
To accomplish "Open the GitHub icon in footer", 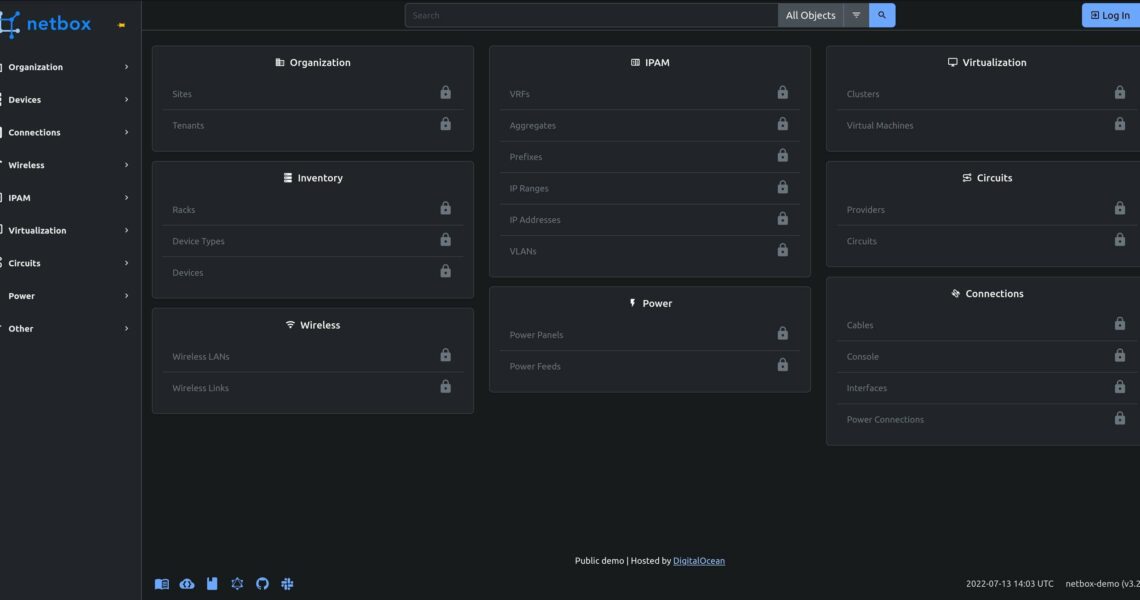I will (x=262, y=584).
